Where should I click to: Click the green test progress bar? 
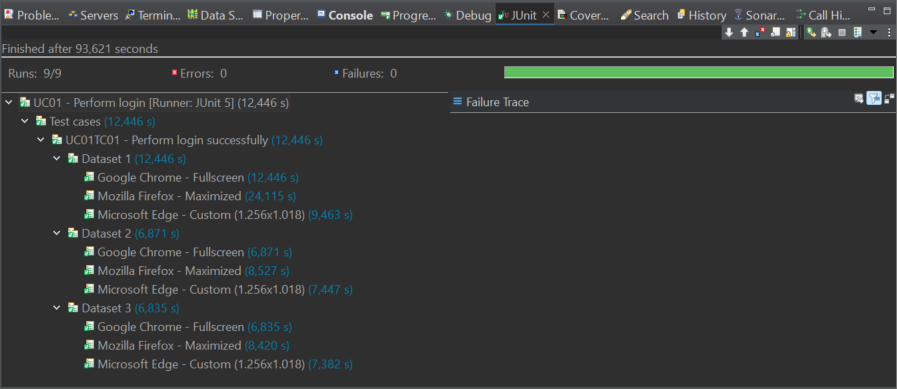click(x=698, y=72)
